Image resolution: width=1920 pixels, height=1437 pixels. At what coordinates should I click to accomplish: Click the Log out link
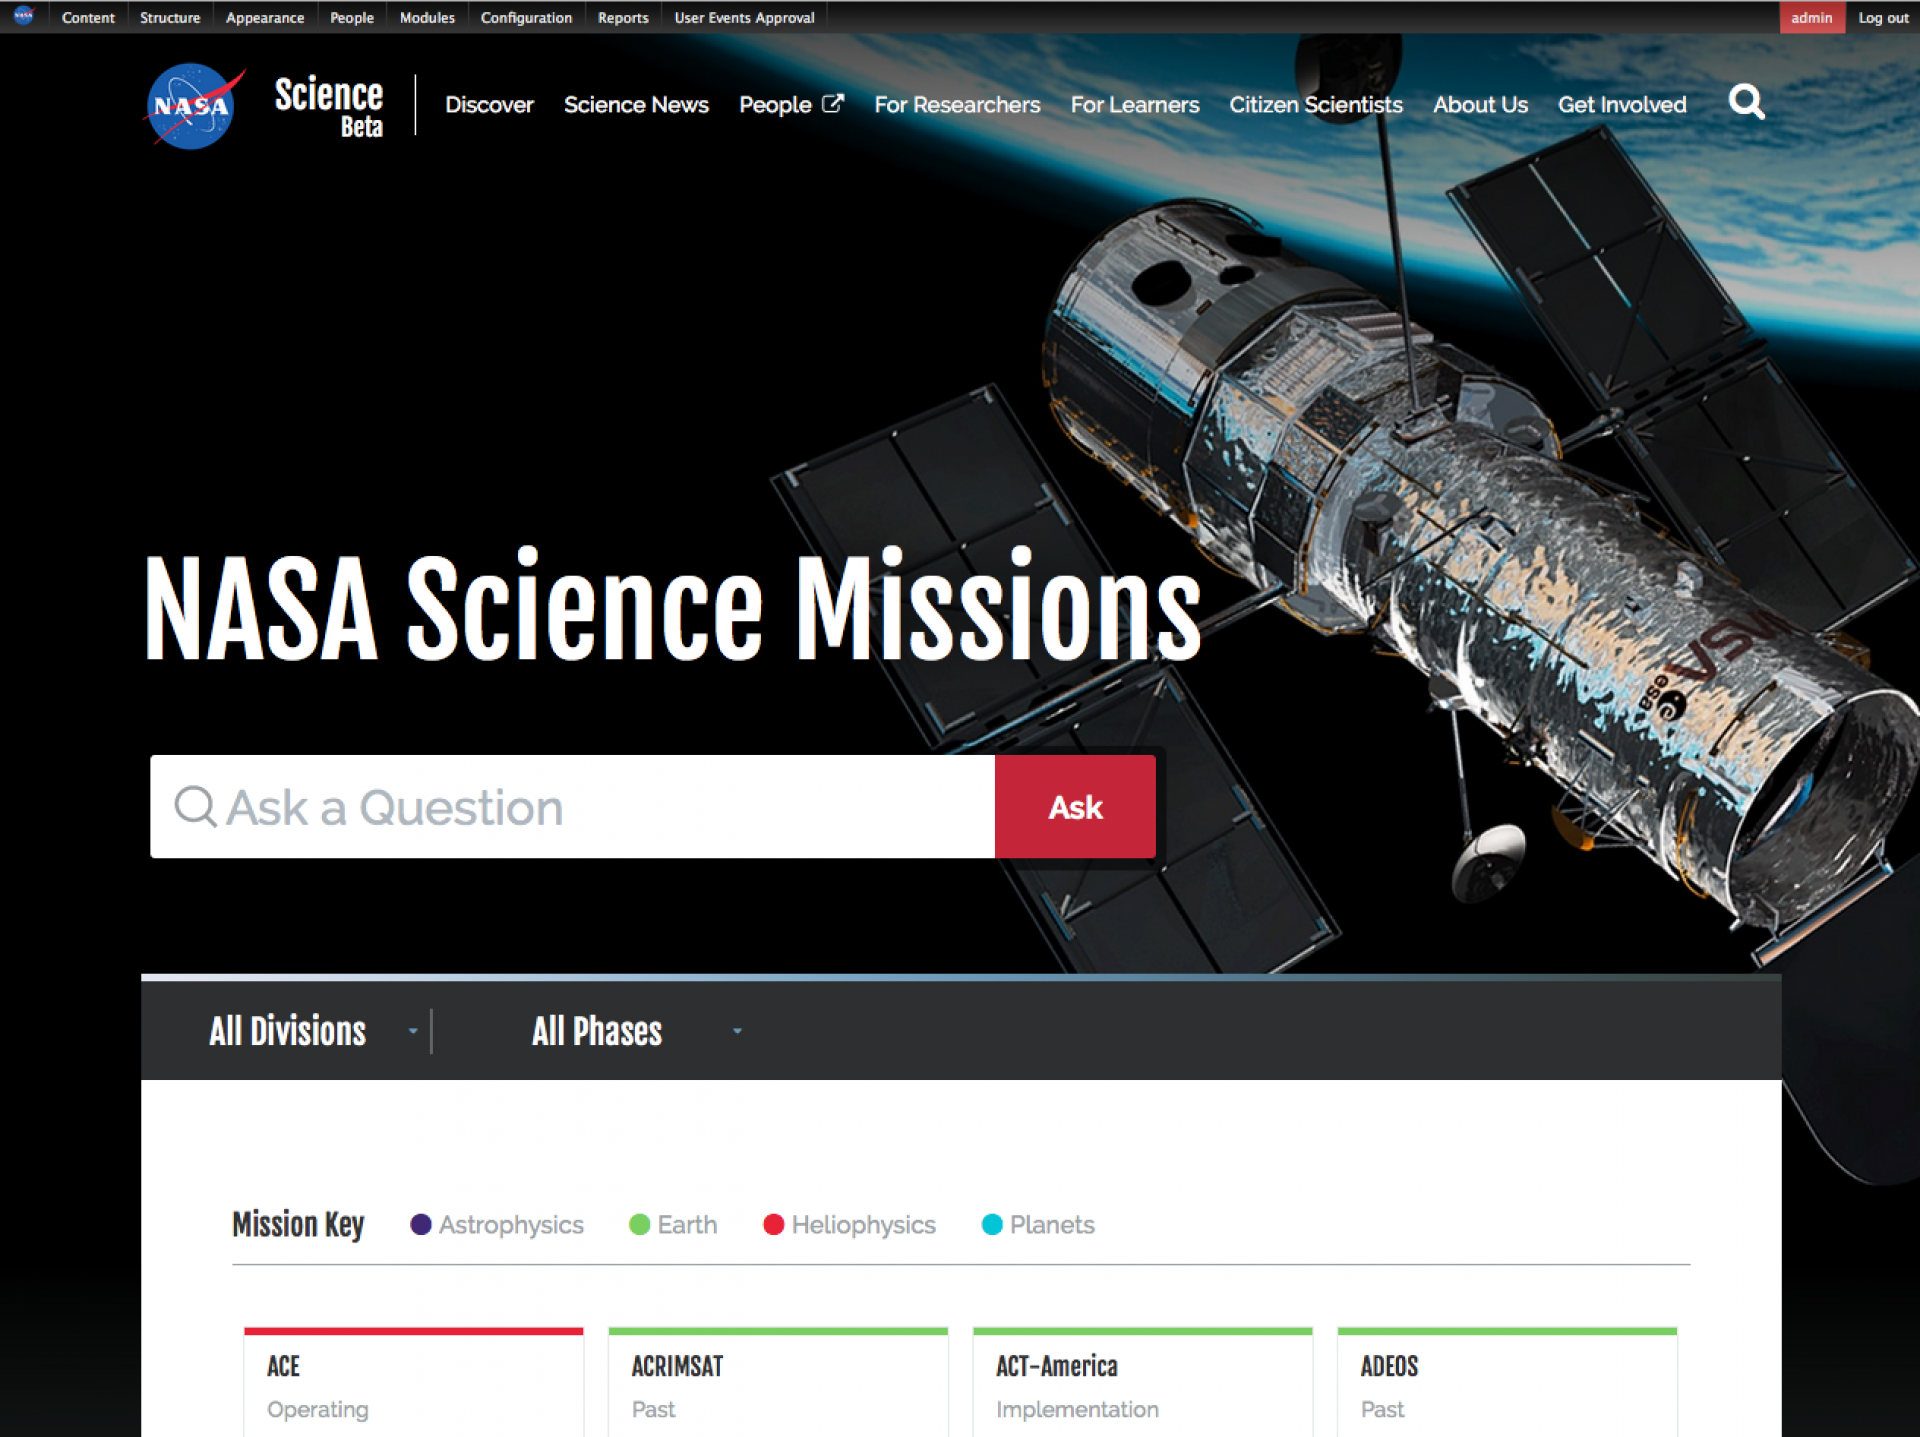(x=1883, y=17)
